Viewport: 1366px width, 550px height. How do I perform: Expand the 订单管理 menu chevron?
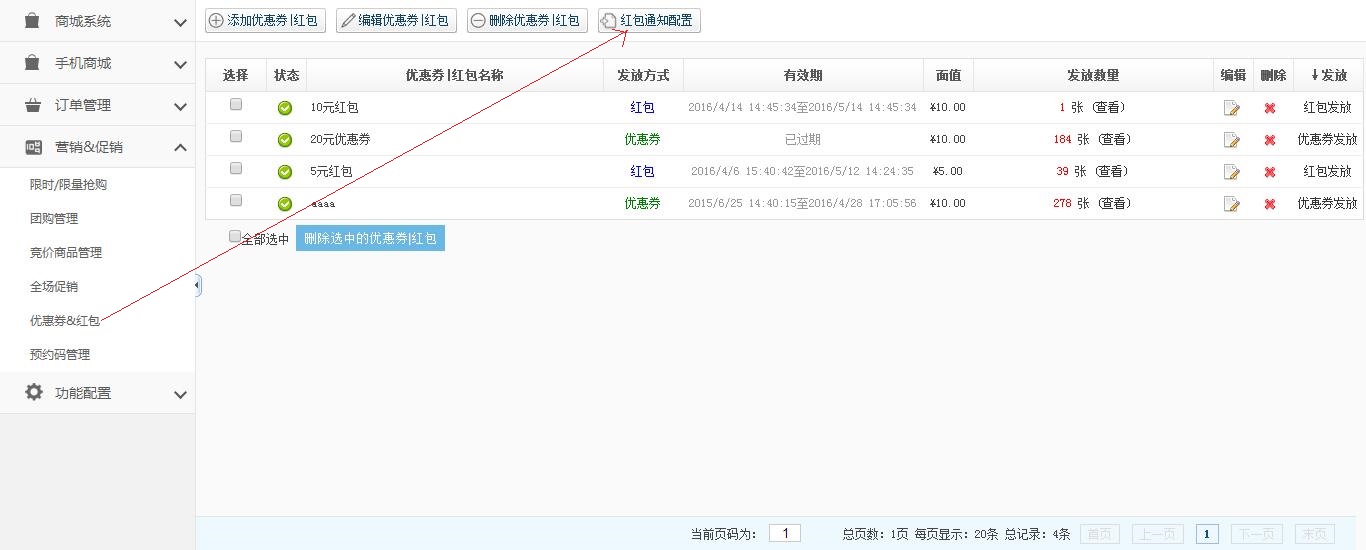(x=180, y=106)
